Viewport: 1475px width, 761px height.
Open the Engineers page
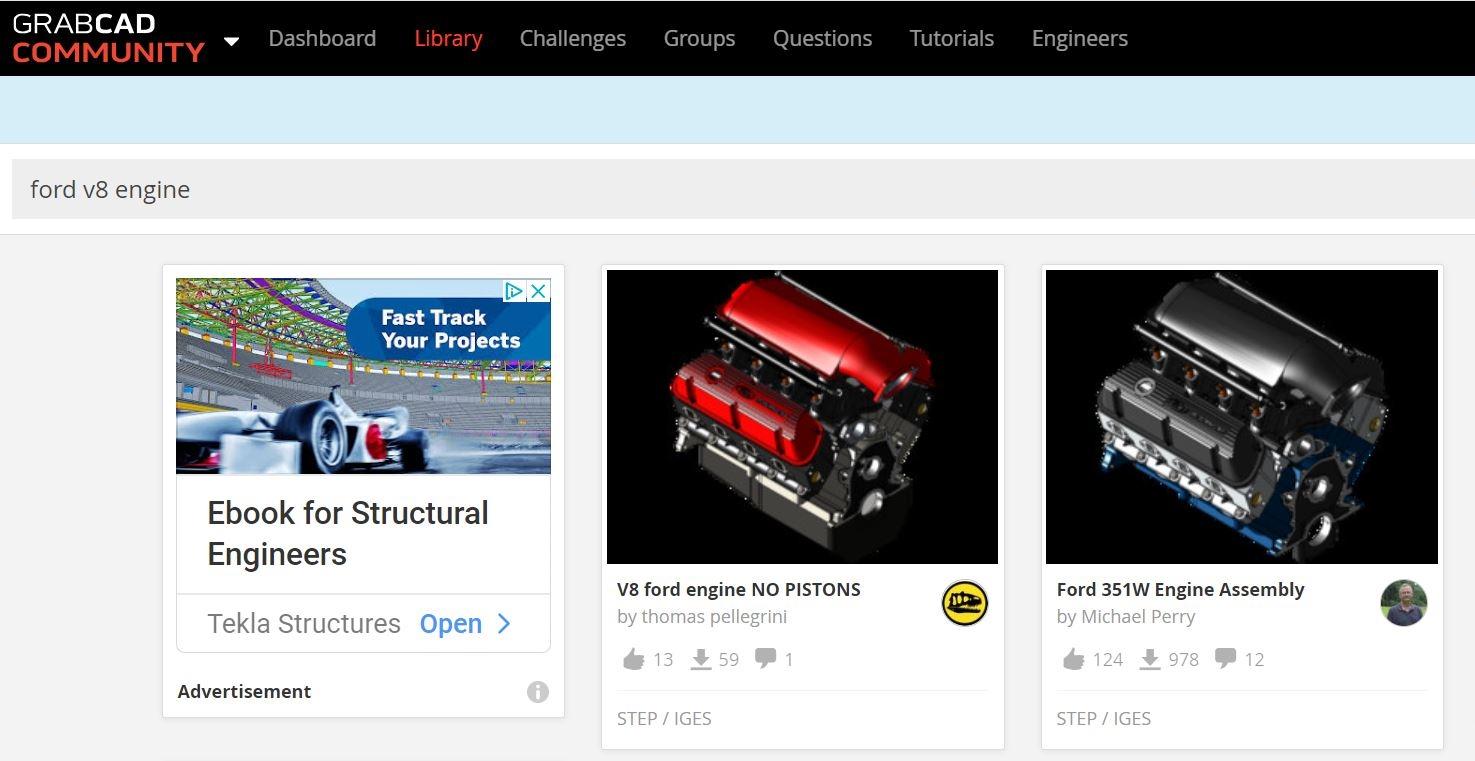1079,38
